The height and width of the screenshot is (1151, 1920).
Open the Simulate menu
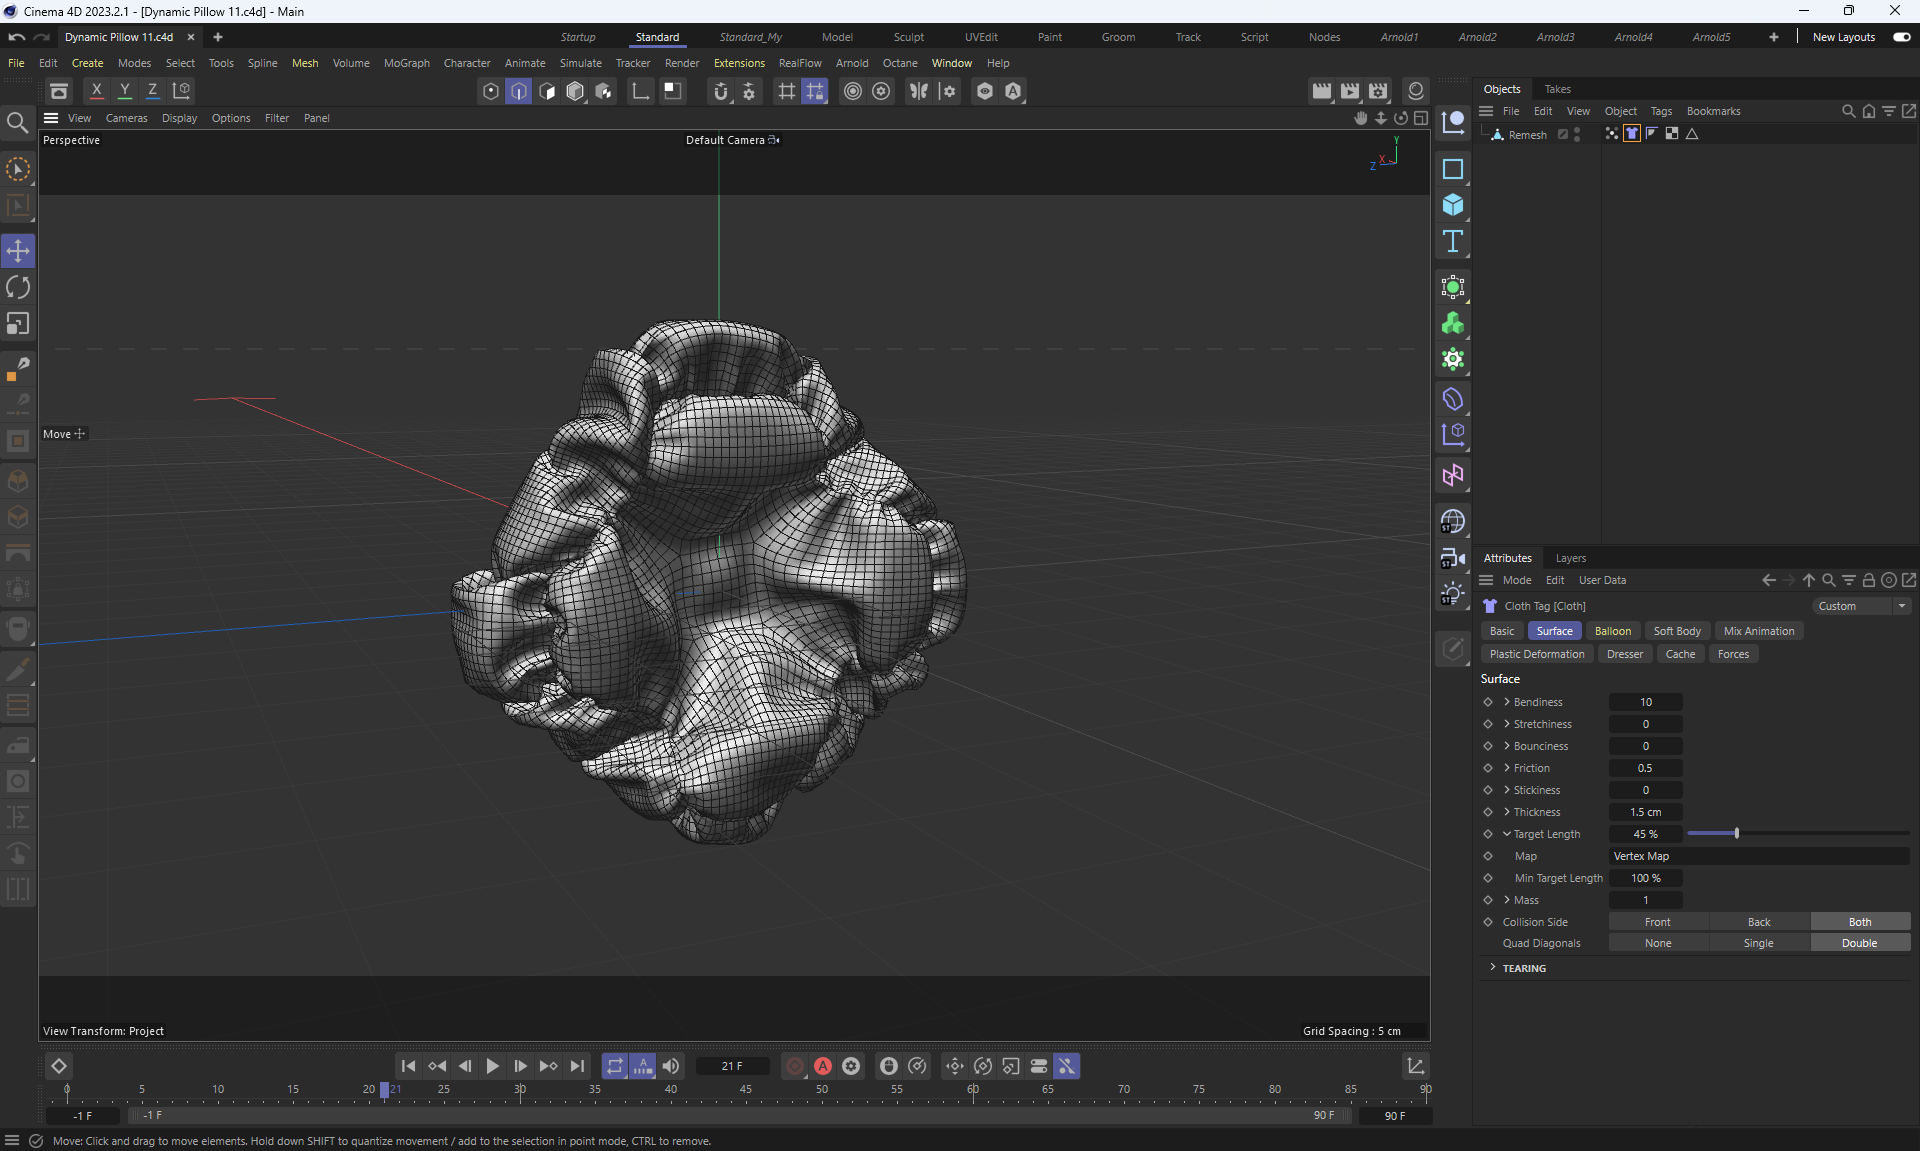point(580,63)
